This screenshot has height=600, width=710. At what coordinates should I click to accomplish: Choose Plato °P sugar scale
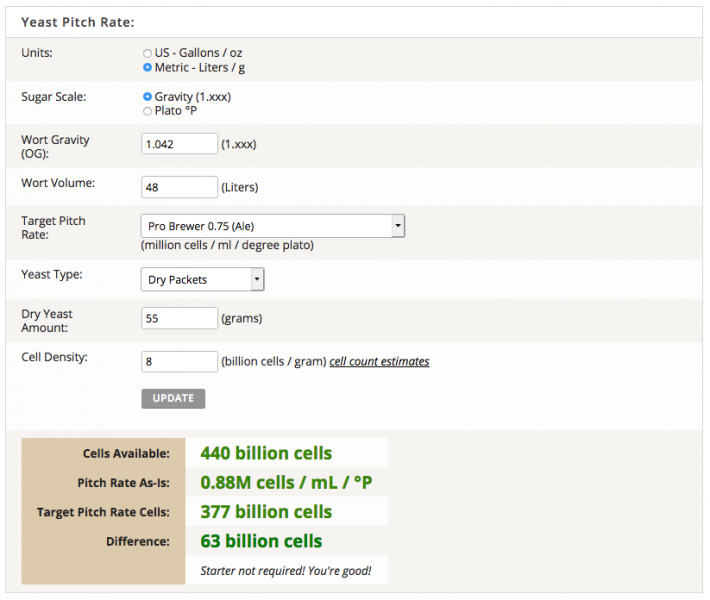147,111
